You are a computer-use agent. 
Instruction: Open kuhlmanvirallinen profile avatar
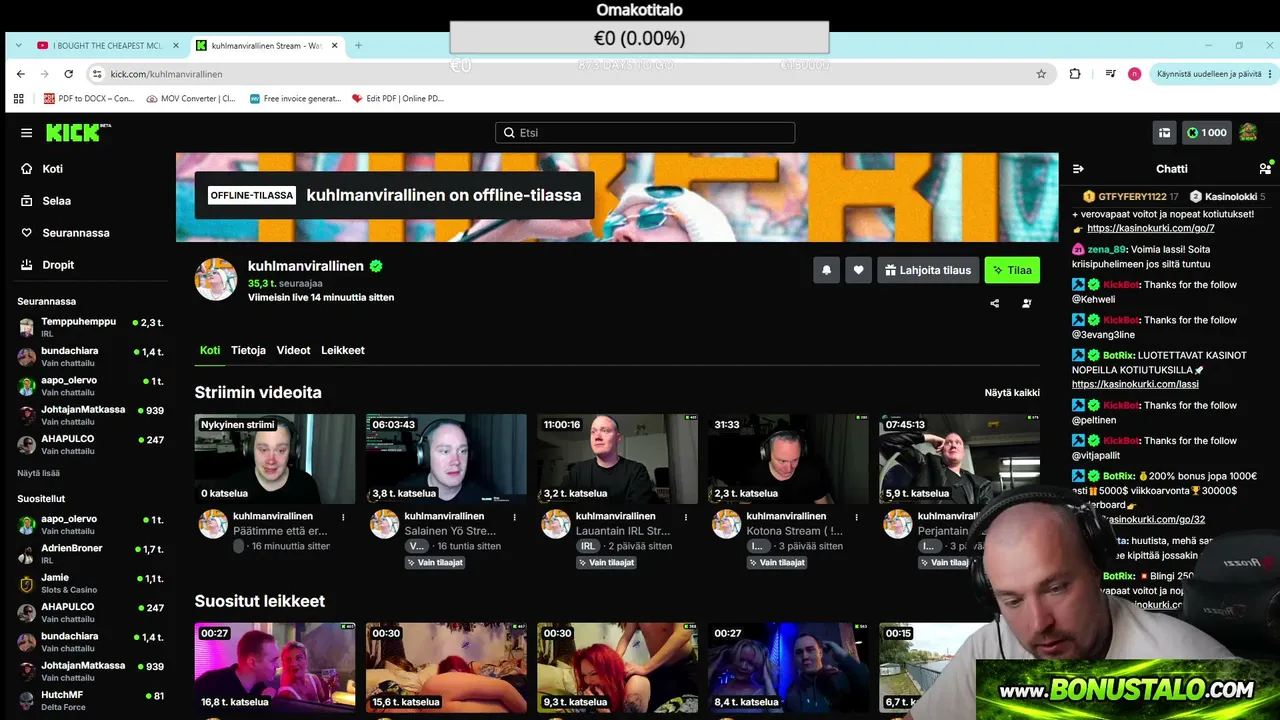coord(216,279)
